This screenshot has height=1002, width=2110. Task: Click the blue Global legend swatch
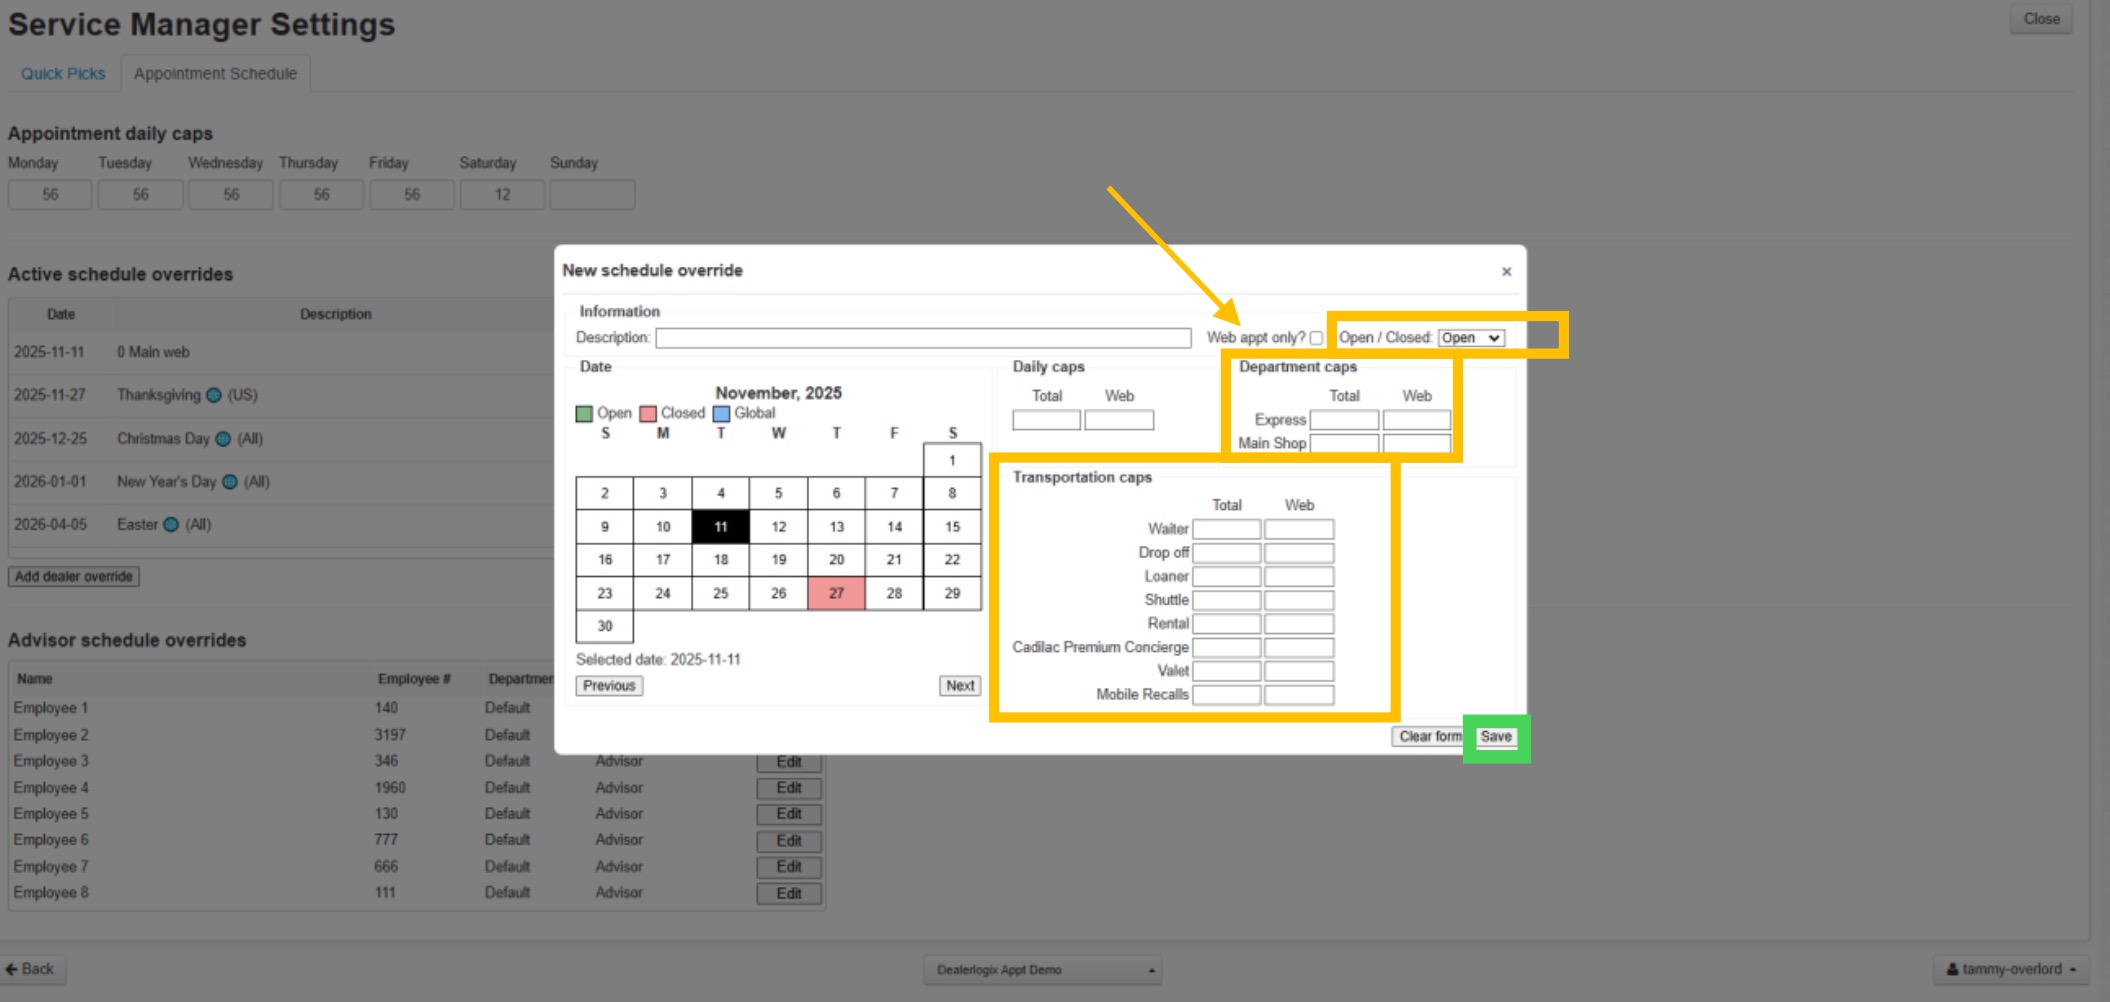pyautogui.click(x=721, y=414)
